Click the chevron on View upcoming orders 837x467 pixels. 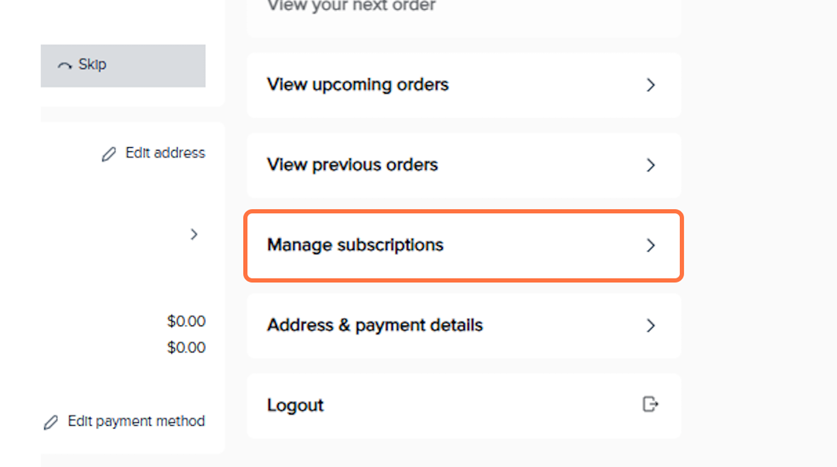(x=650, y=85)
